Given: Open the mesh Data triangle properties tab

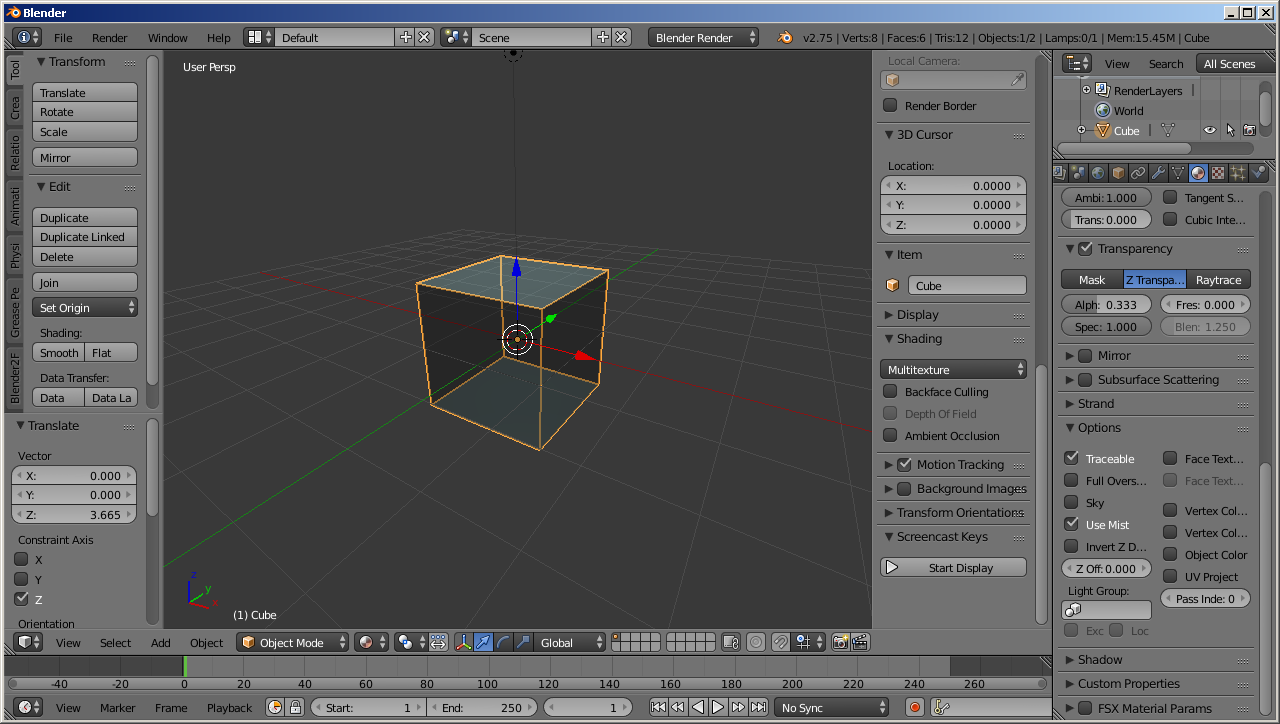Looking at the screenshot, I should pyautogui.click(x=1178, y=173).
